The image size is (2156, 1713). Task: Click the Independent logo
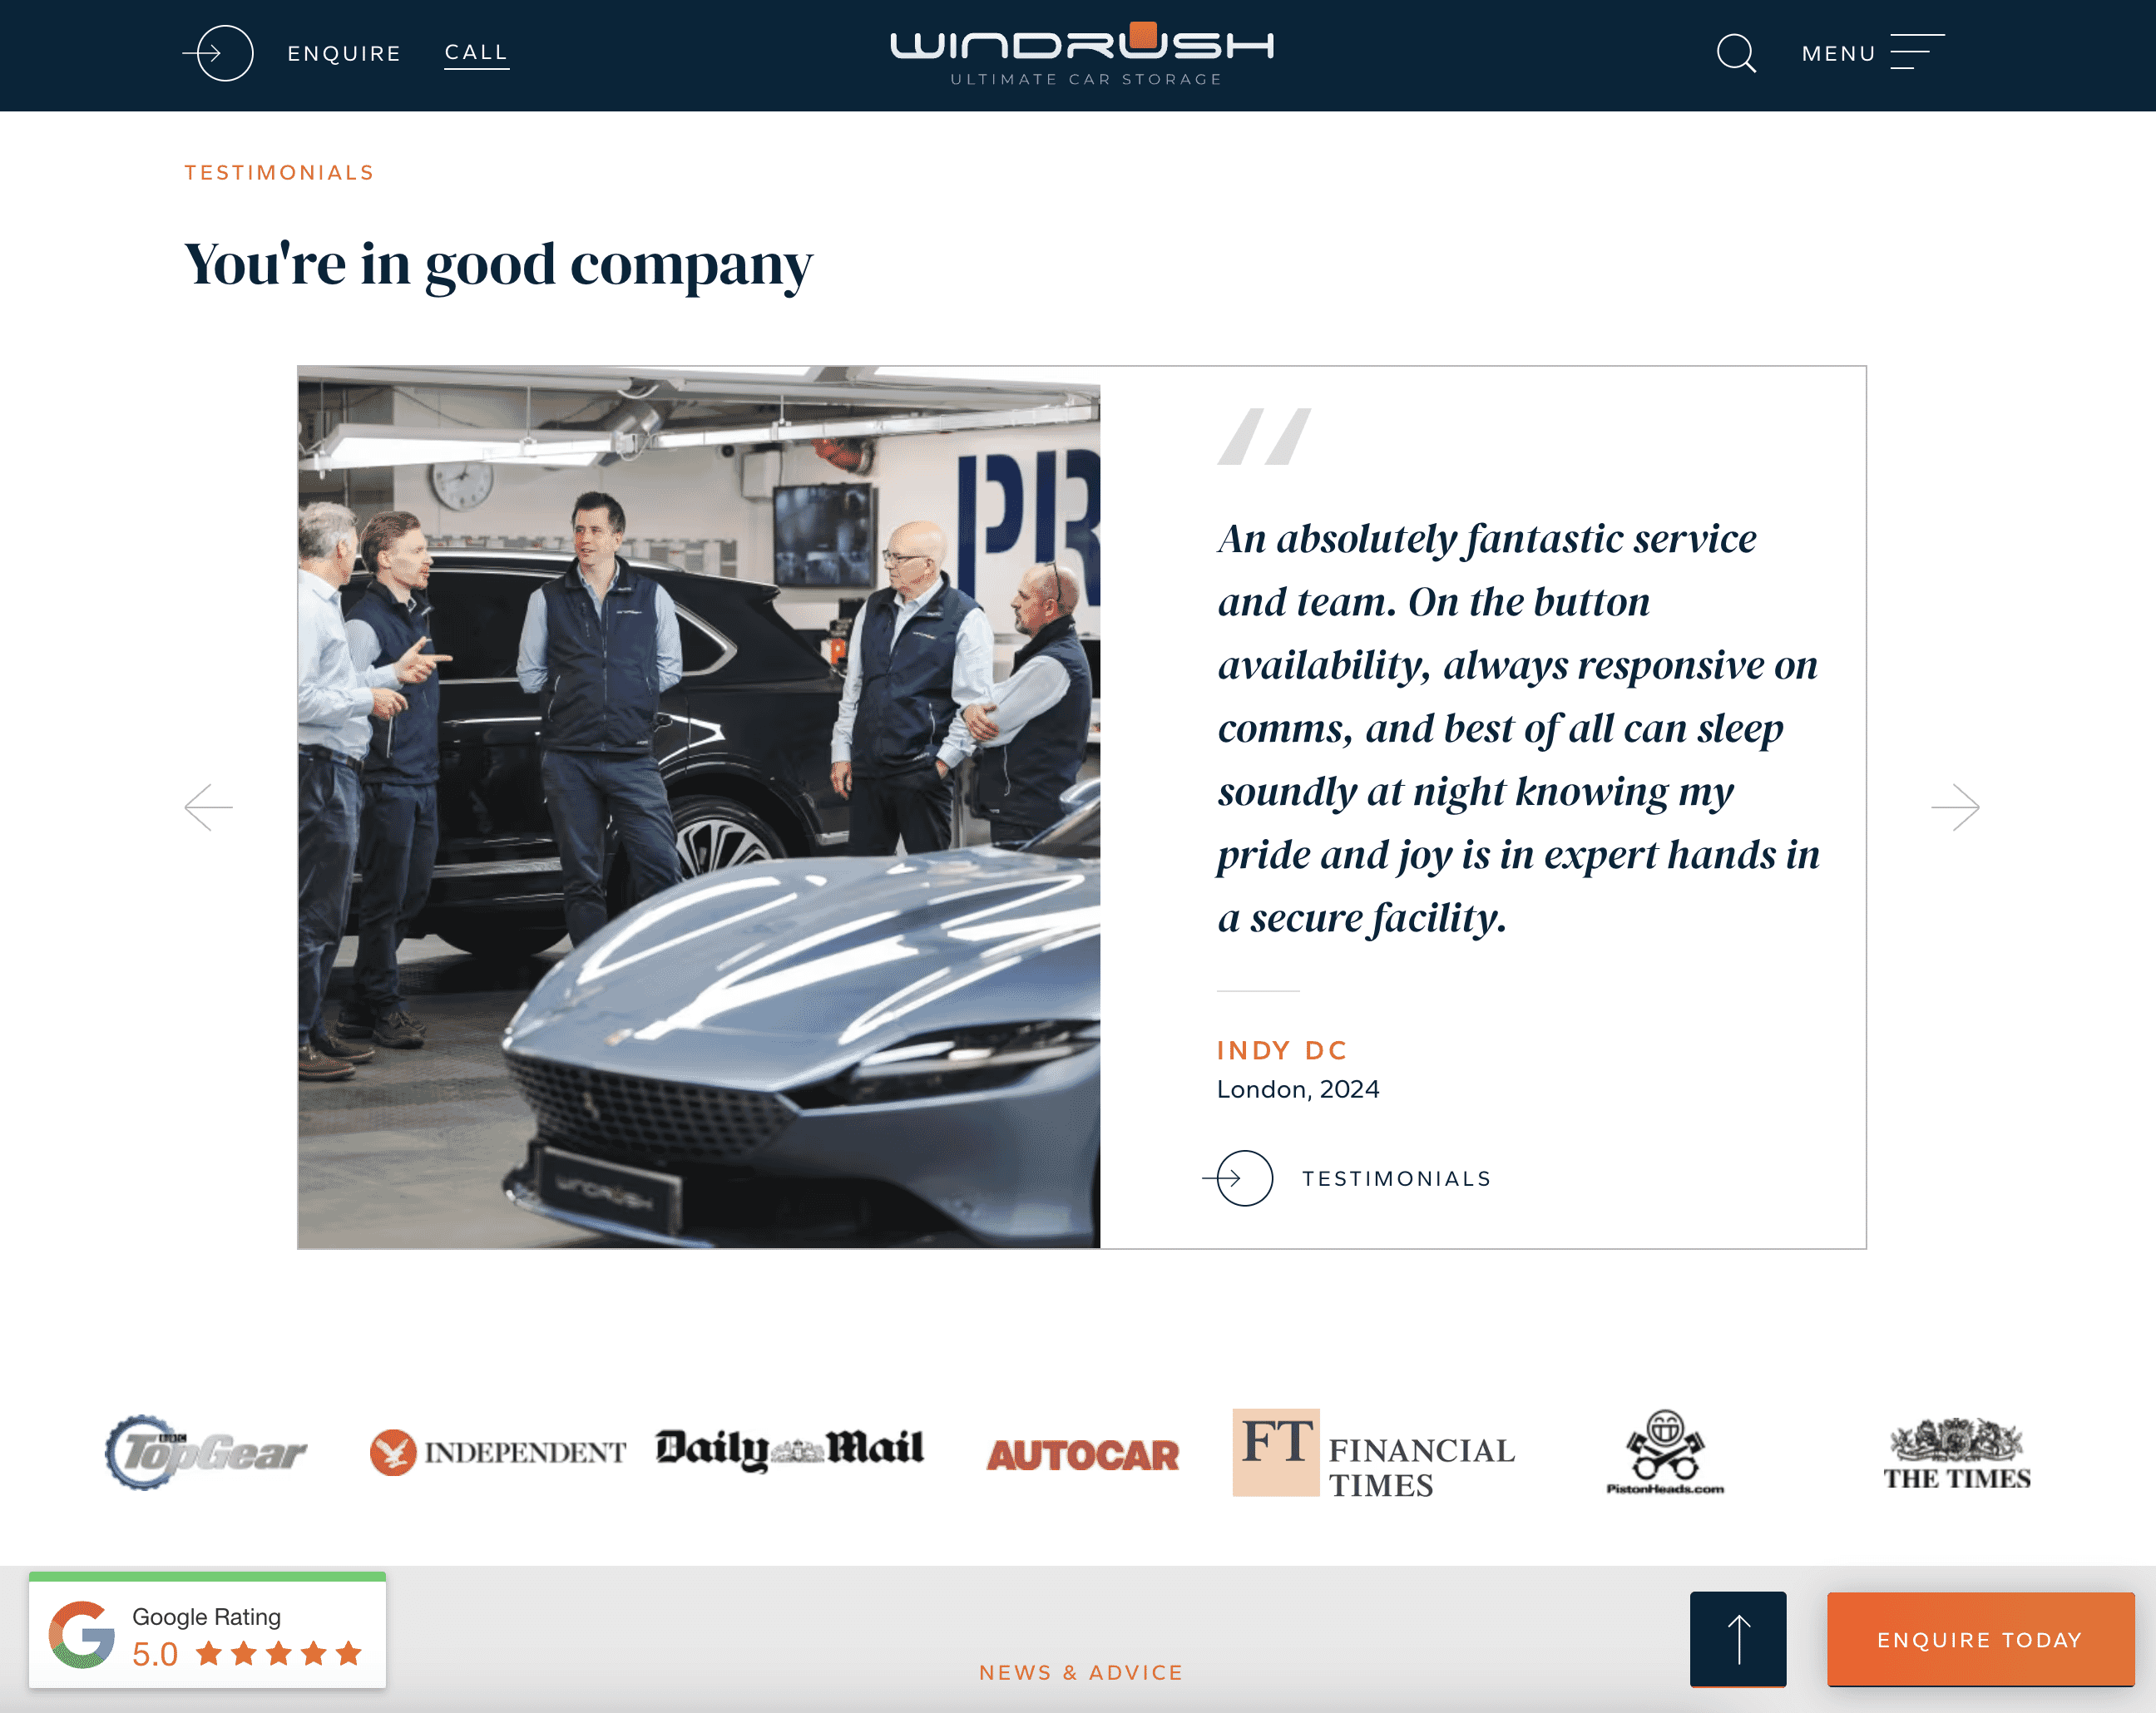click(x=498, y=1452)
